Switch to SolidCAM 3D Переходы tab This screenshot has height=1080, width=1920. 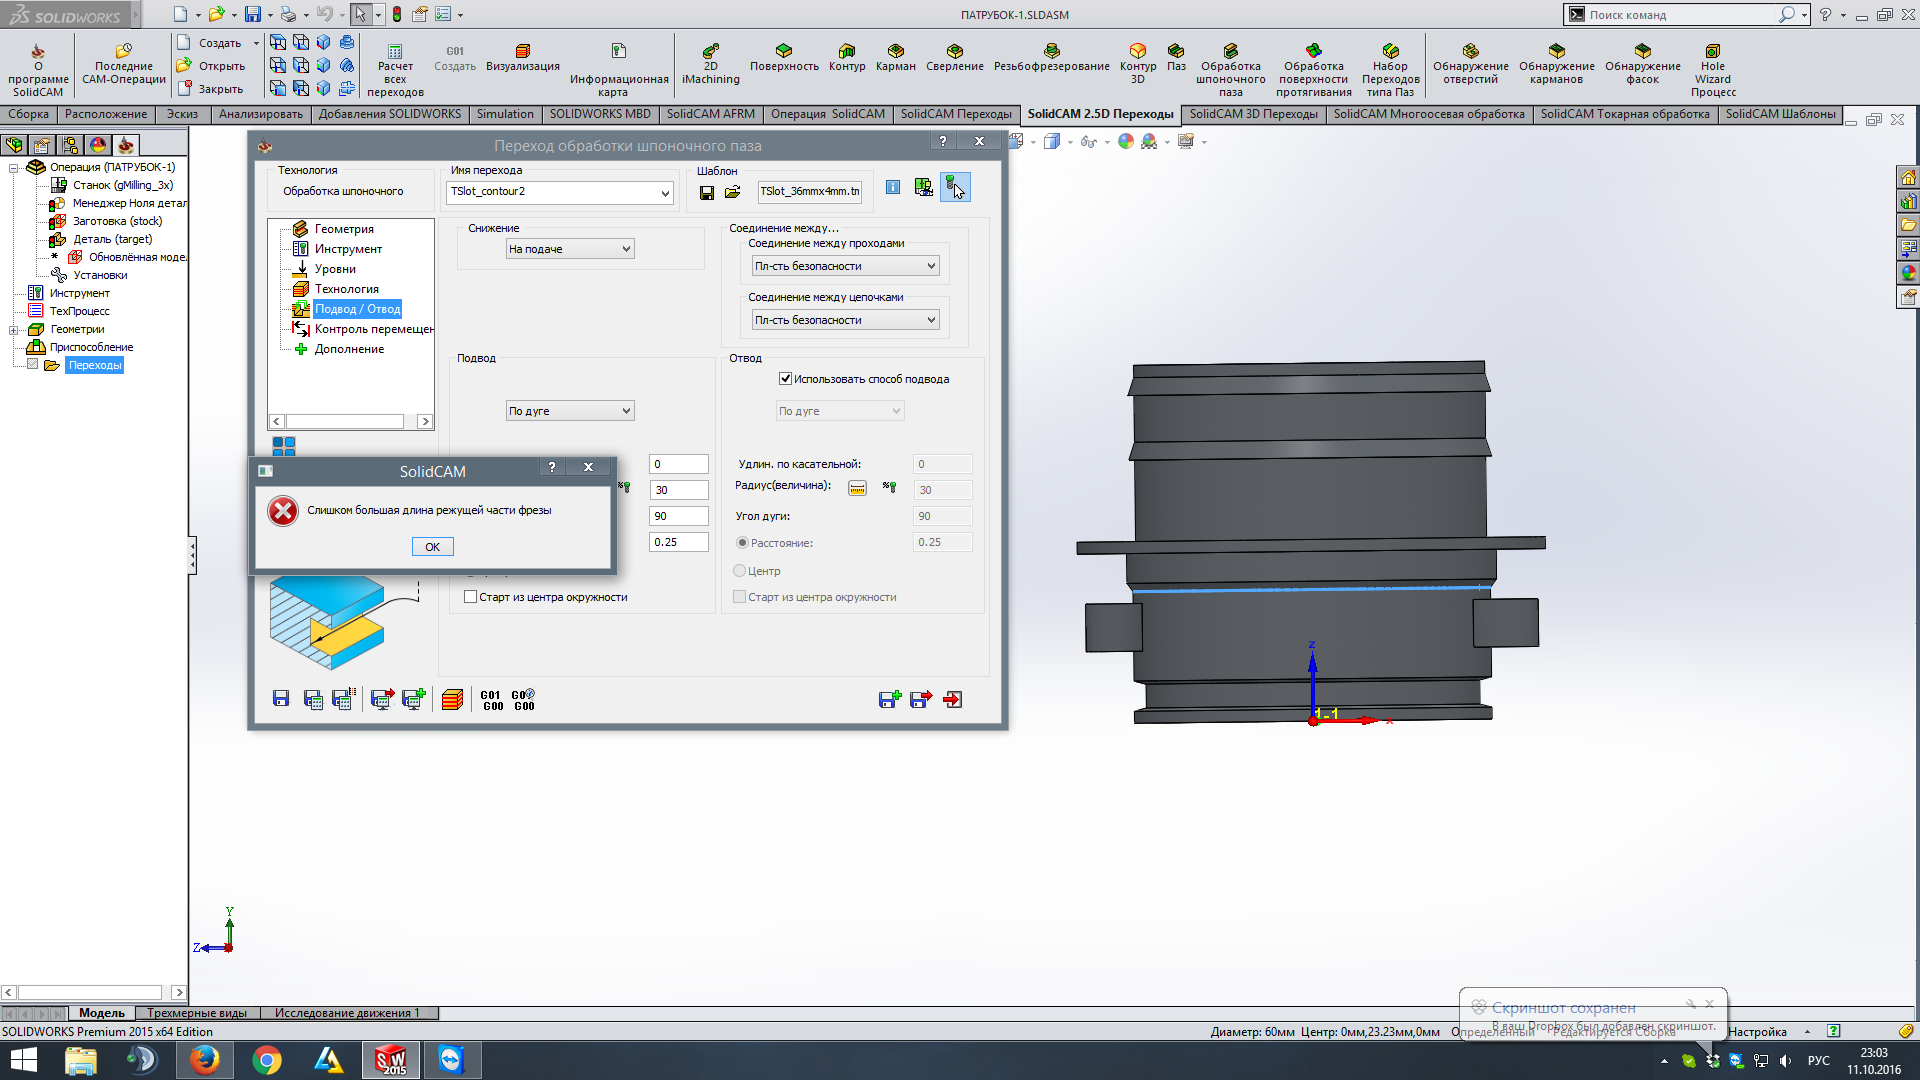coord(1253,114)
